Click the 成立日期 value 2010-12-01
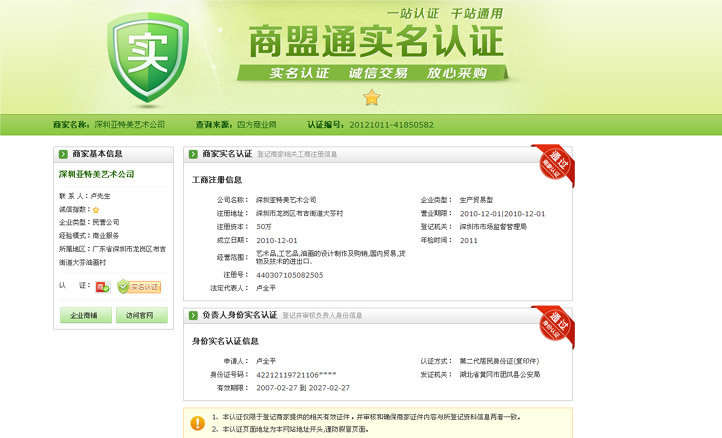The height and width of the screenshot is (438, 722). tap(277, 240)
